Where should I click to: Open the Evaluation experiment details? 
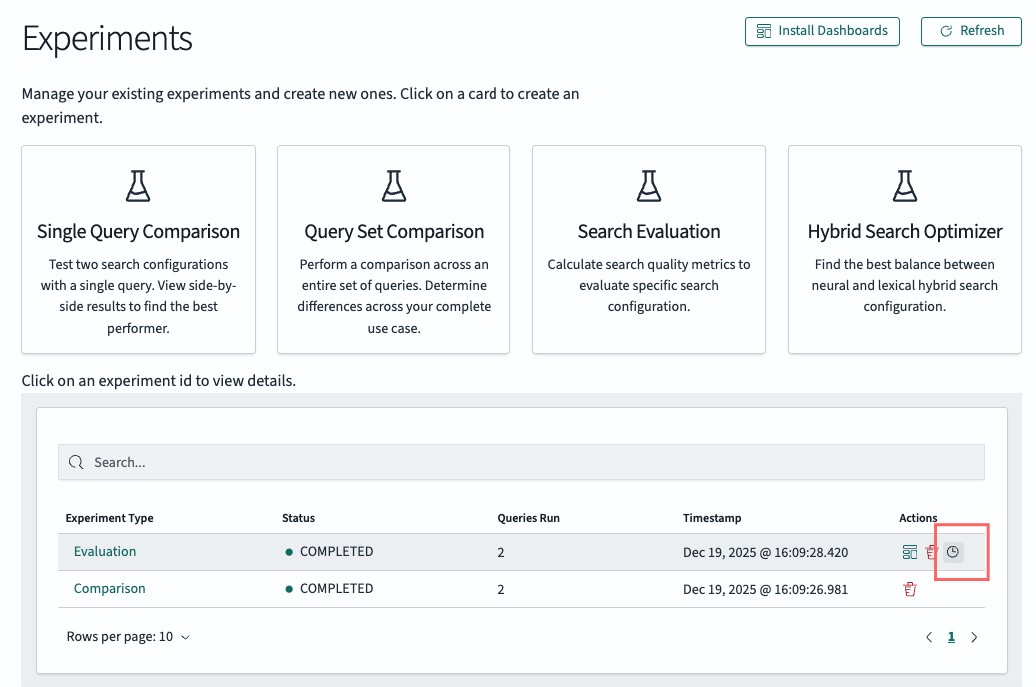point(105,551)
